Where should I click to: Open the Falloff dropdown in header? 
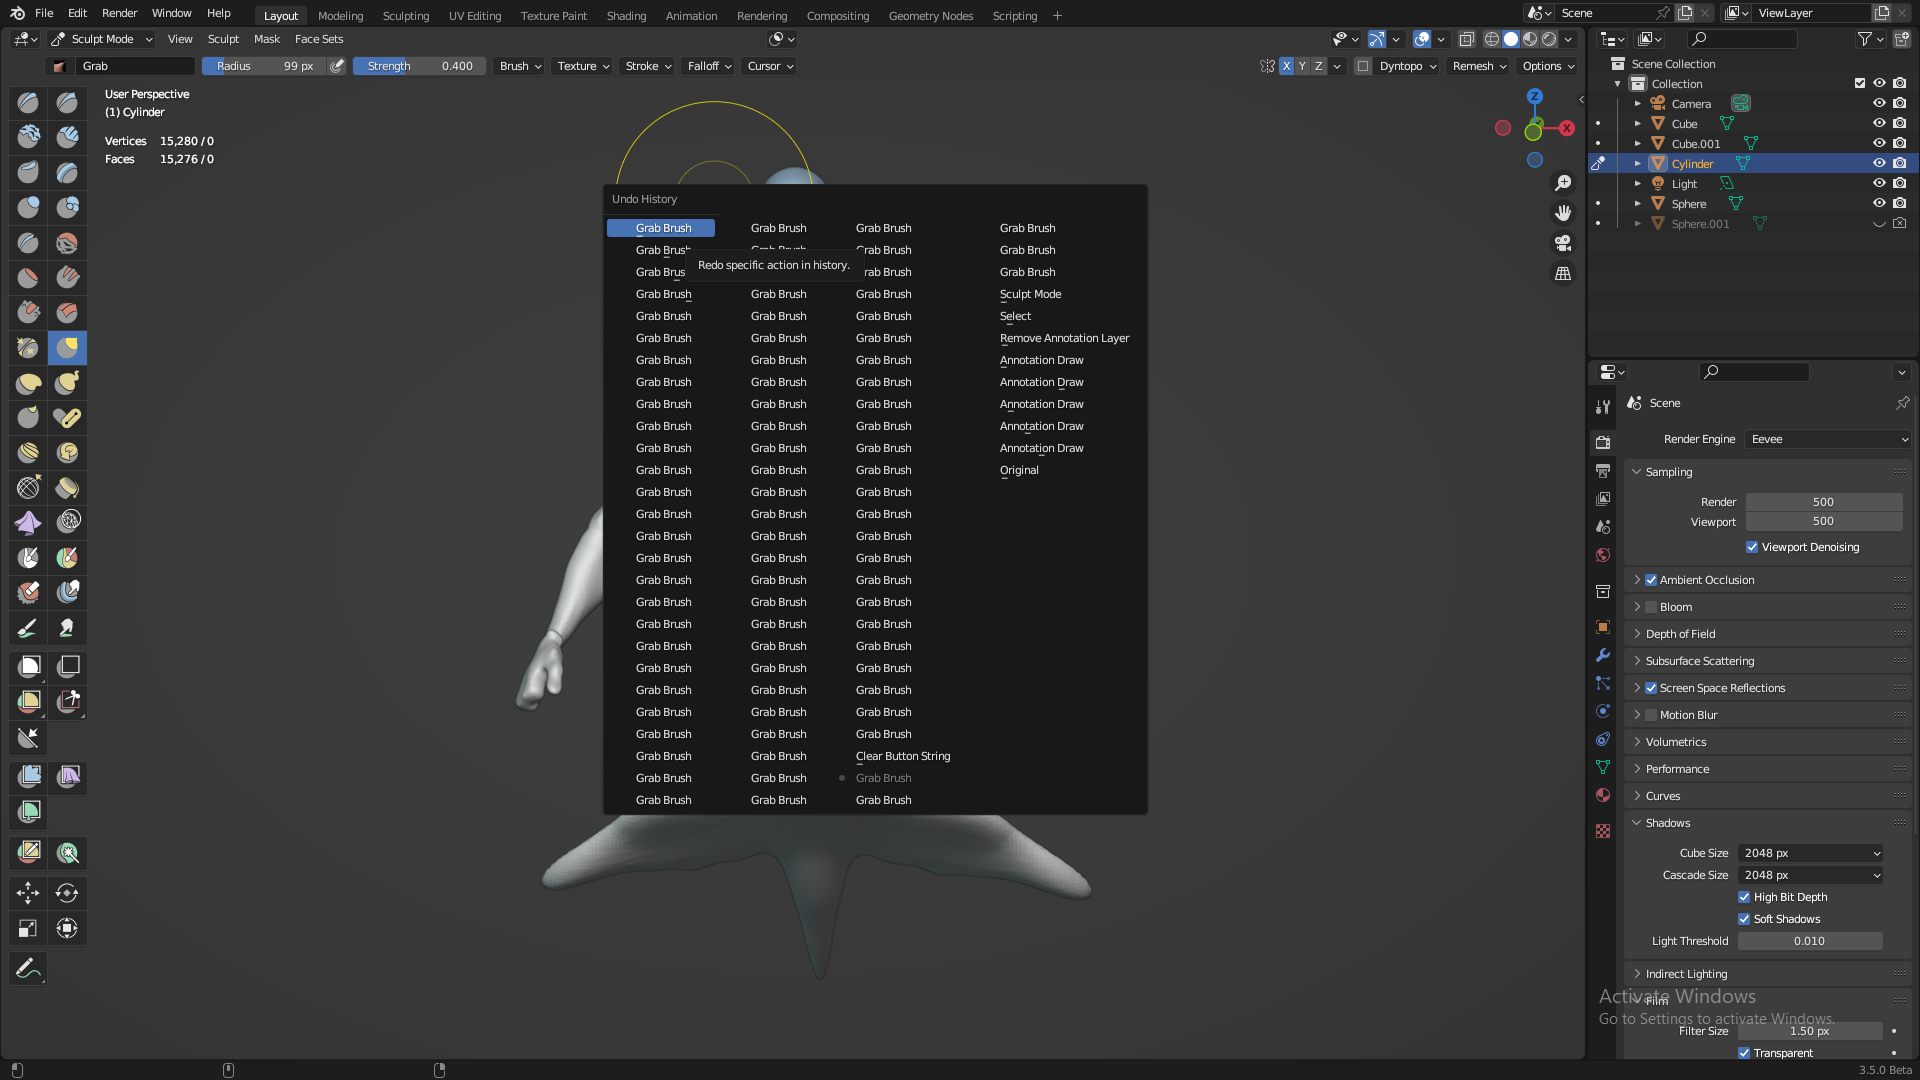coord(709,66)
